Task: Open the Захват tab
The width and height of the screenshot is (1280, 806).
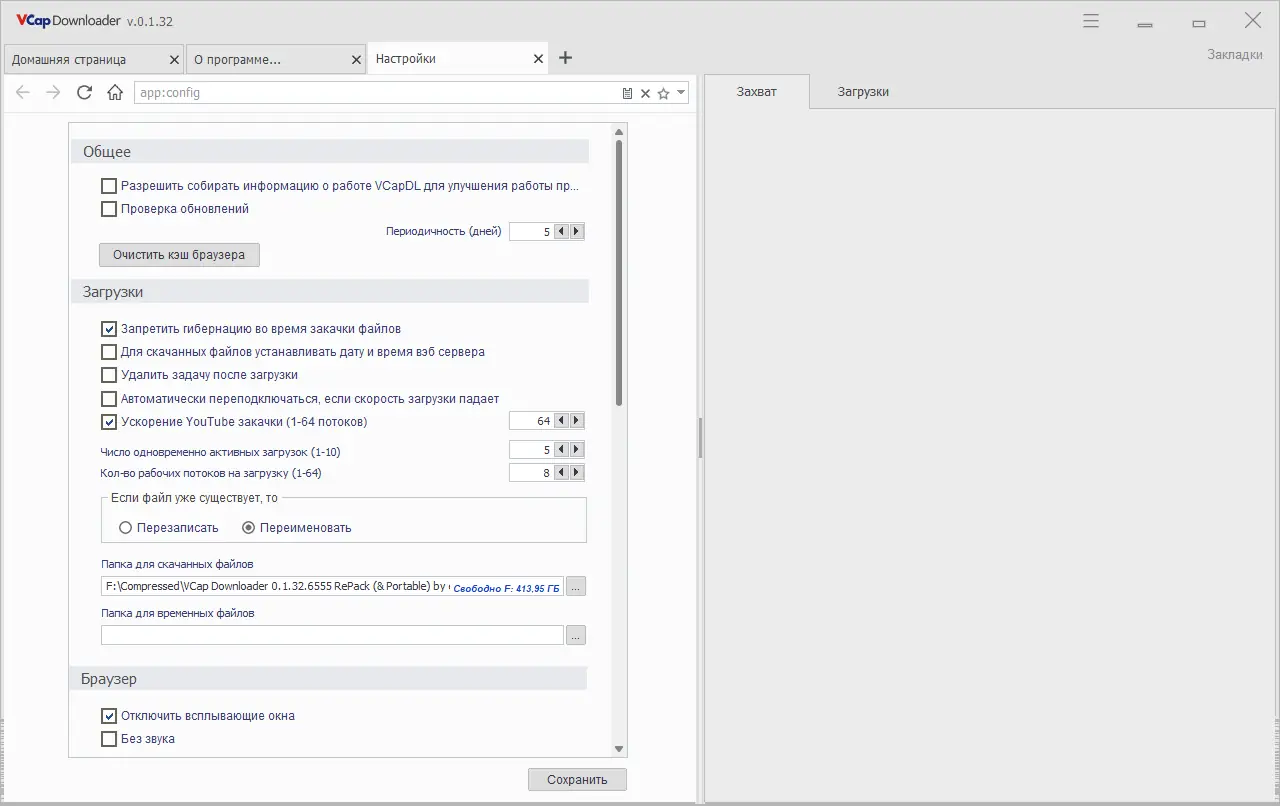Action: click(757, 92)
